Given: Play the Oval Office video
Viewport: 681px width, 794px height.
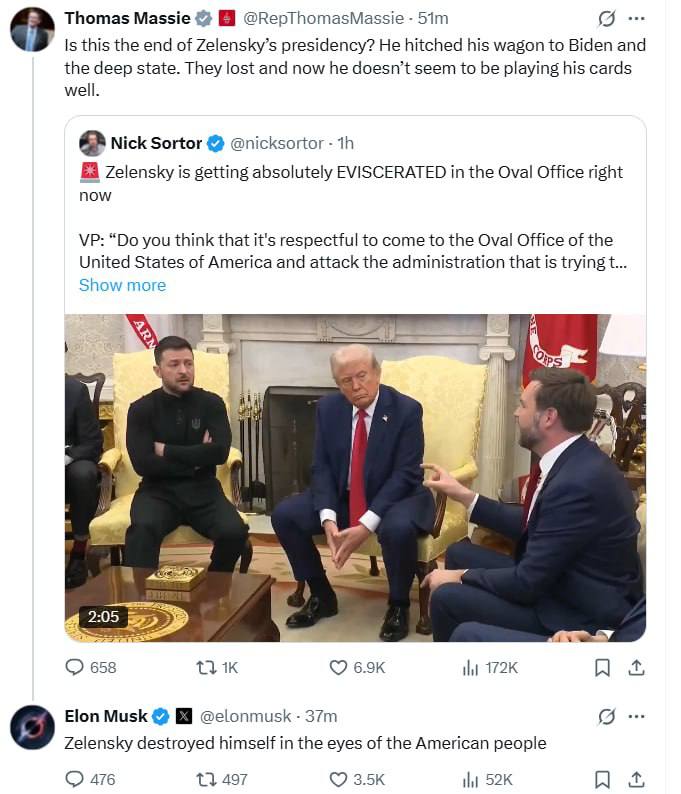Looking at the screenshot, I should click(355, 478).
